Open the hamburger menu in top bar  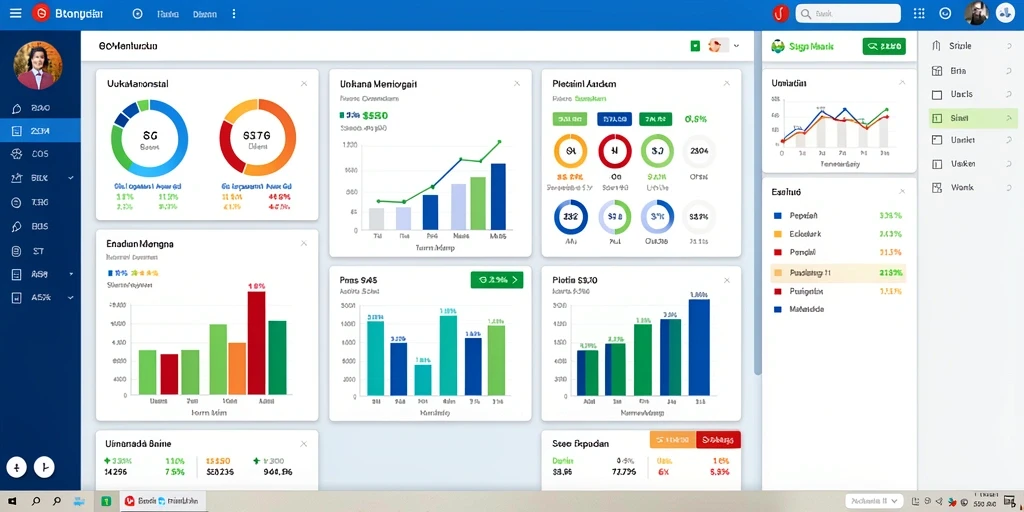point(15,12)
